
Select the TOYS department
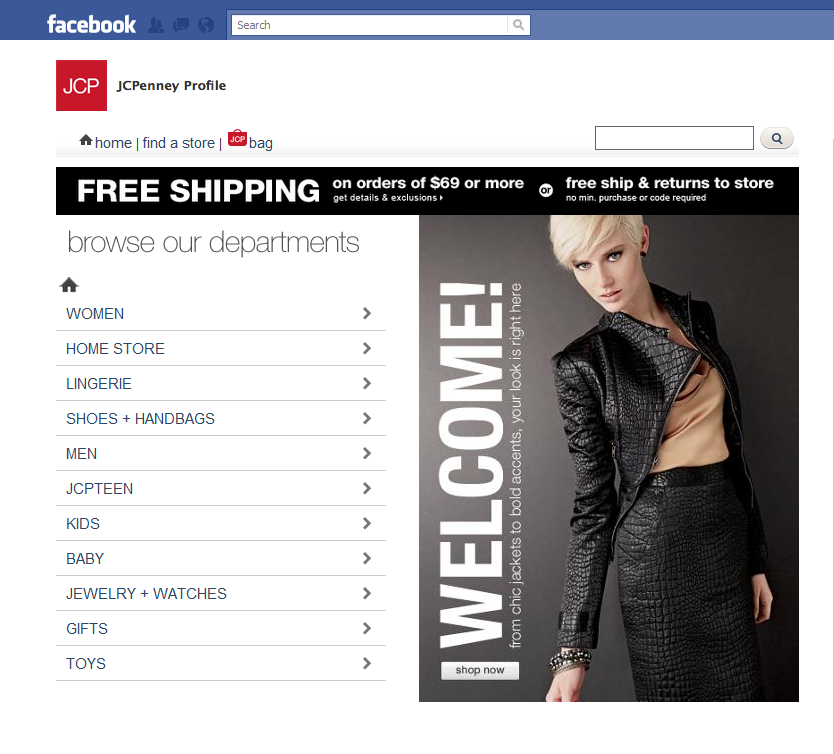[221, 664]
